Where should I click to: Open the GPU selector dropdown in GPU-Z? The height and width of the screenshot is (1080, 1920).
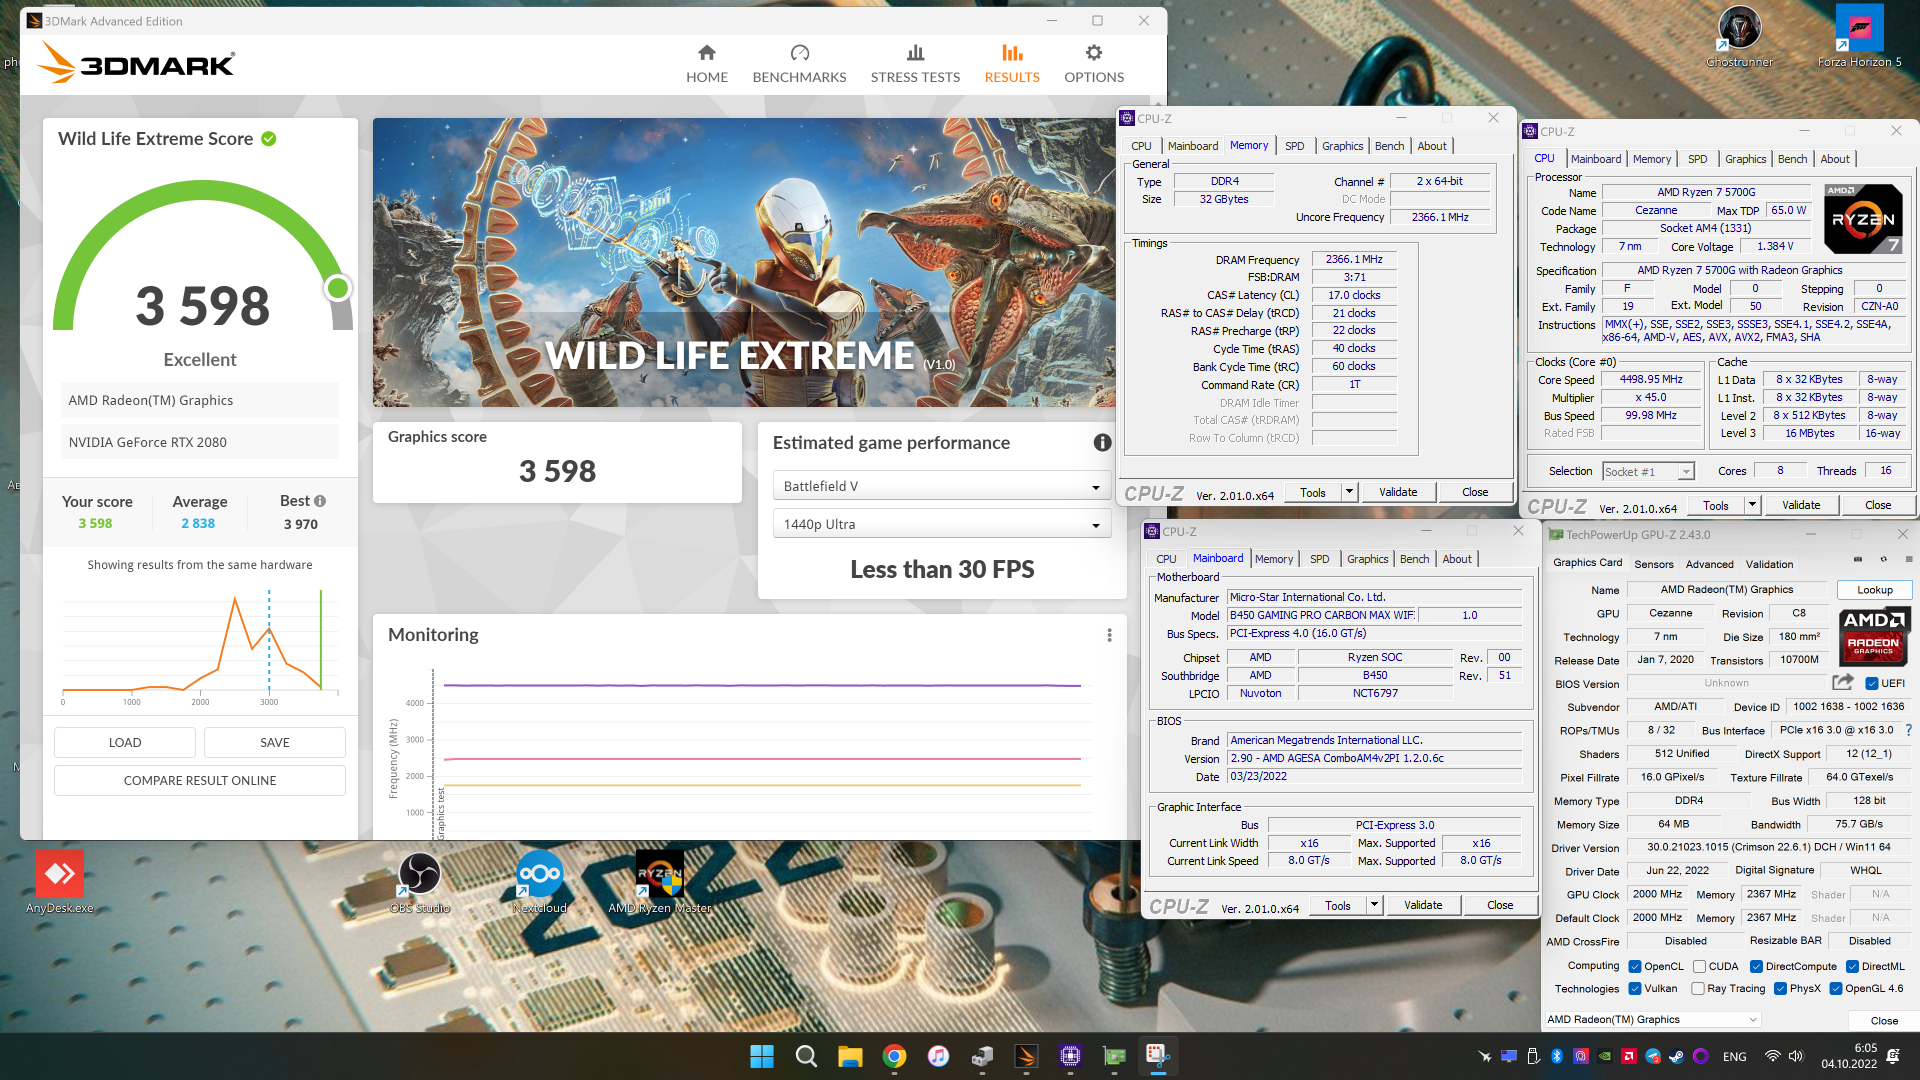point(1652,1020)
